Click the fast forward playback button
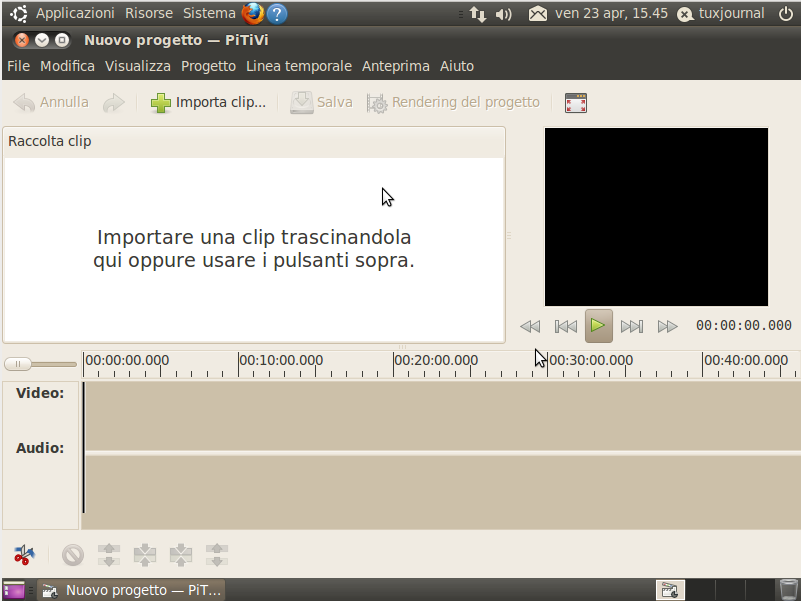 [667, 326]
